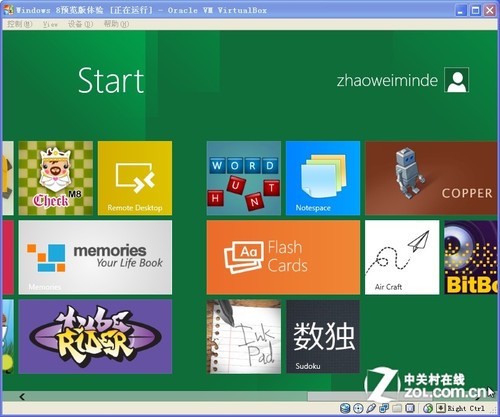Click the VirtualBox USB devices status icon

point(371,408)
